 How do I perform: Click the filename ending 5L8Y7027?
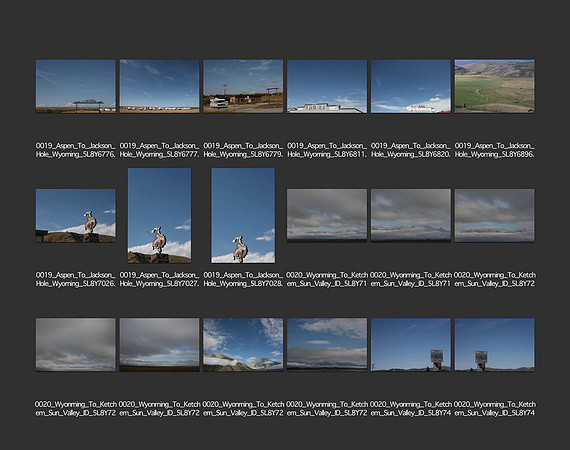click(160, 279)
